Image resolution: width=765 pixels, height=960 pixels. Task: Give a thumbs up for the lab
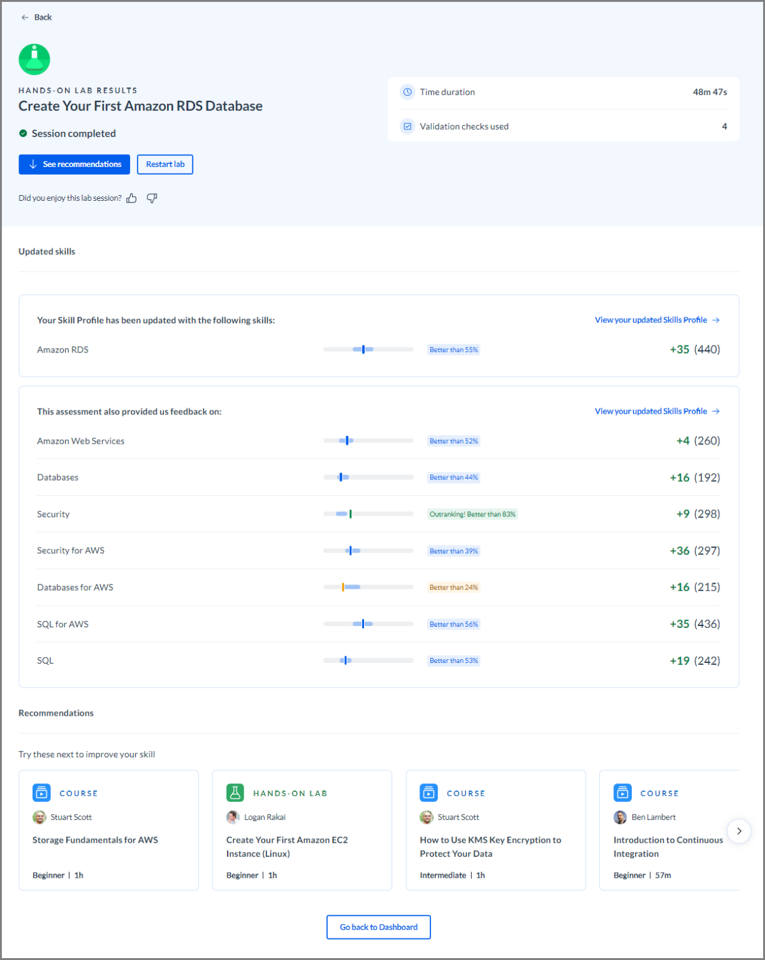click(x=132, y=198)
